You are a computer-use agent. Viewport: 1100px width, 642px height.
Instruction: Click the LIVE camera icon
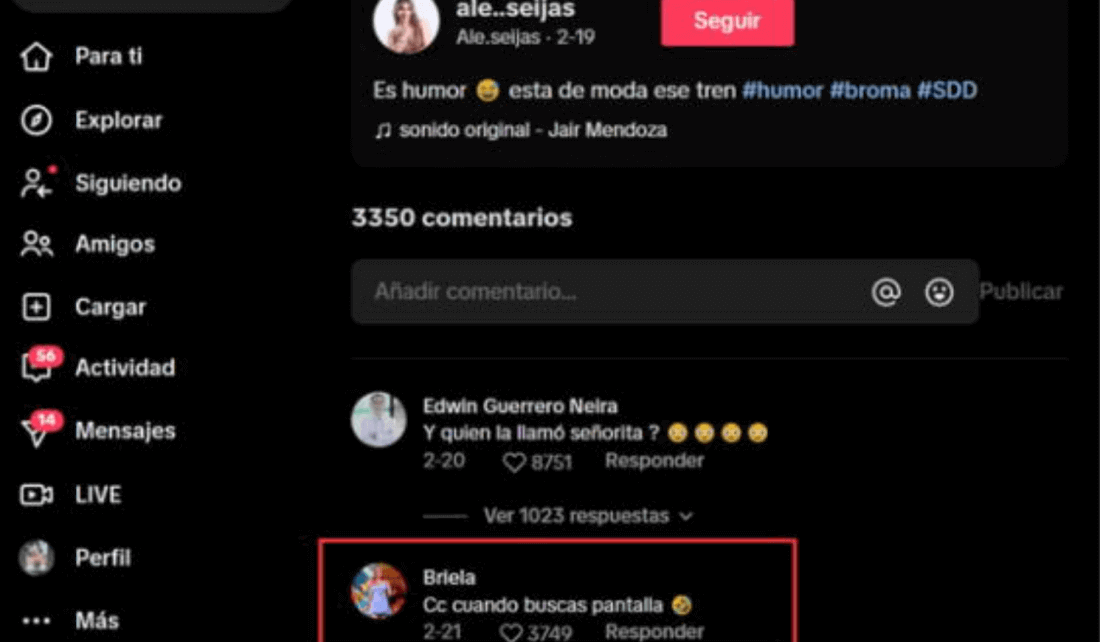36,495
